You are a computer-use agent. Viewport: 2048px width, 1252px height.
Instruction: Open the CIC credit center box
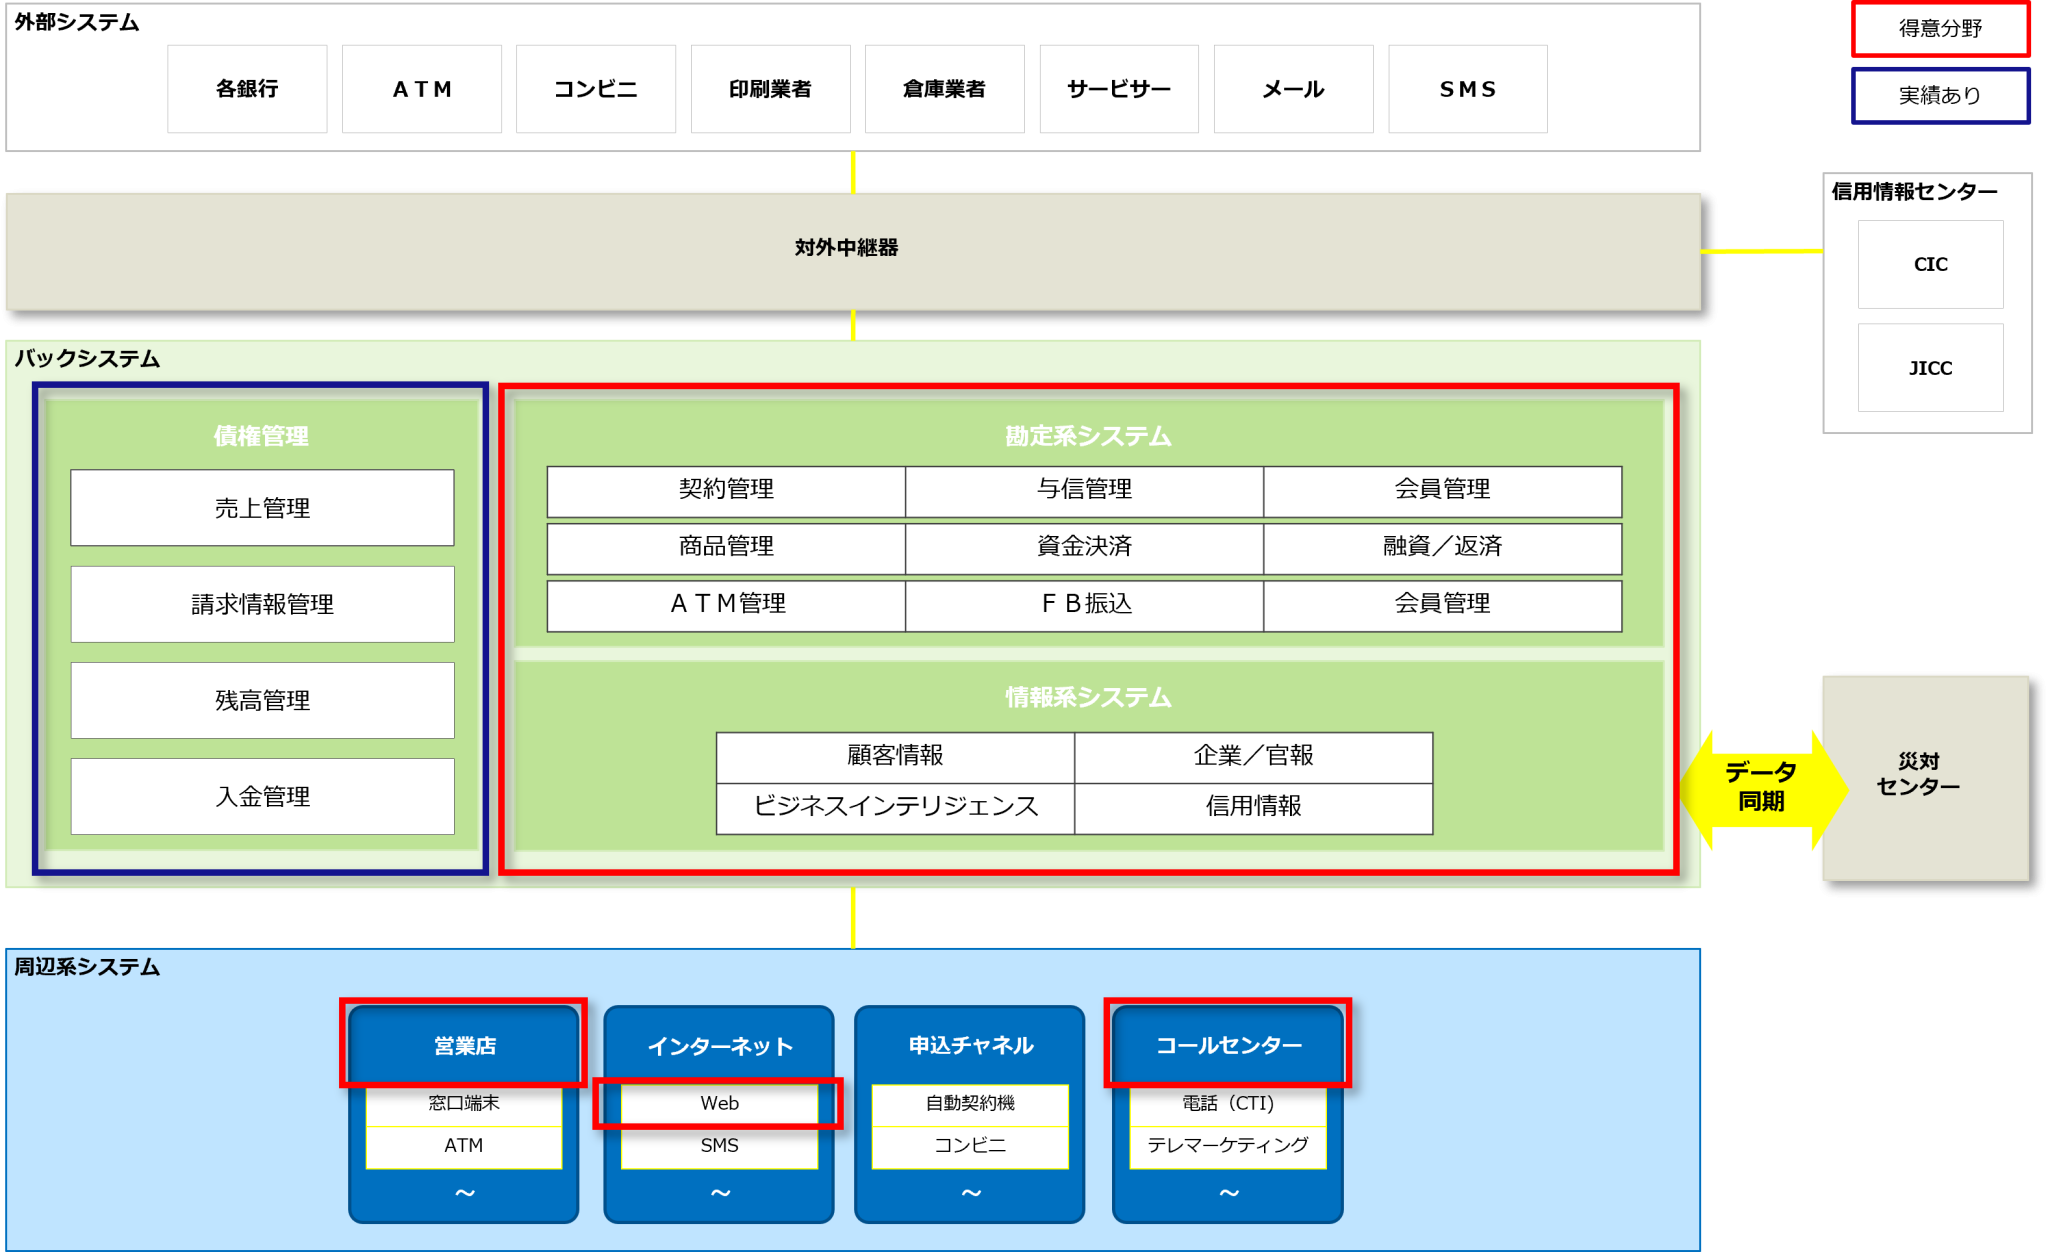(1930, 264)
